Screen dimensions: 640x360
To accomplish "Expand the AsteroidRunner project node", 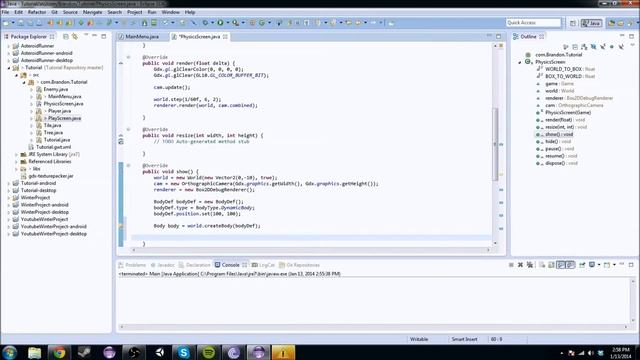I will click(9, 46).
